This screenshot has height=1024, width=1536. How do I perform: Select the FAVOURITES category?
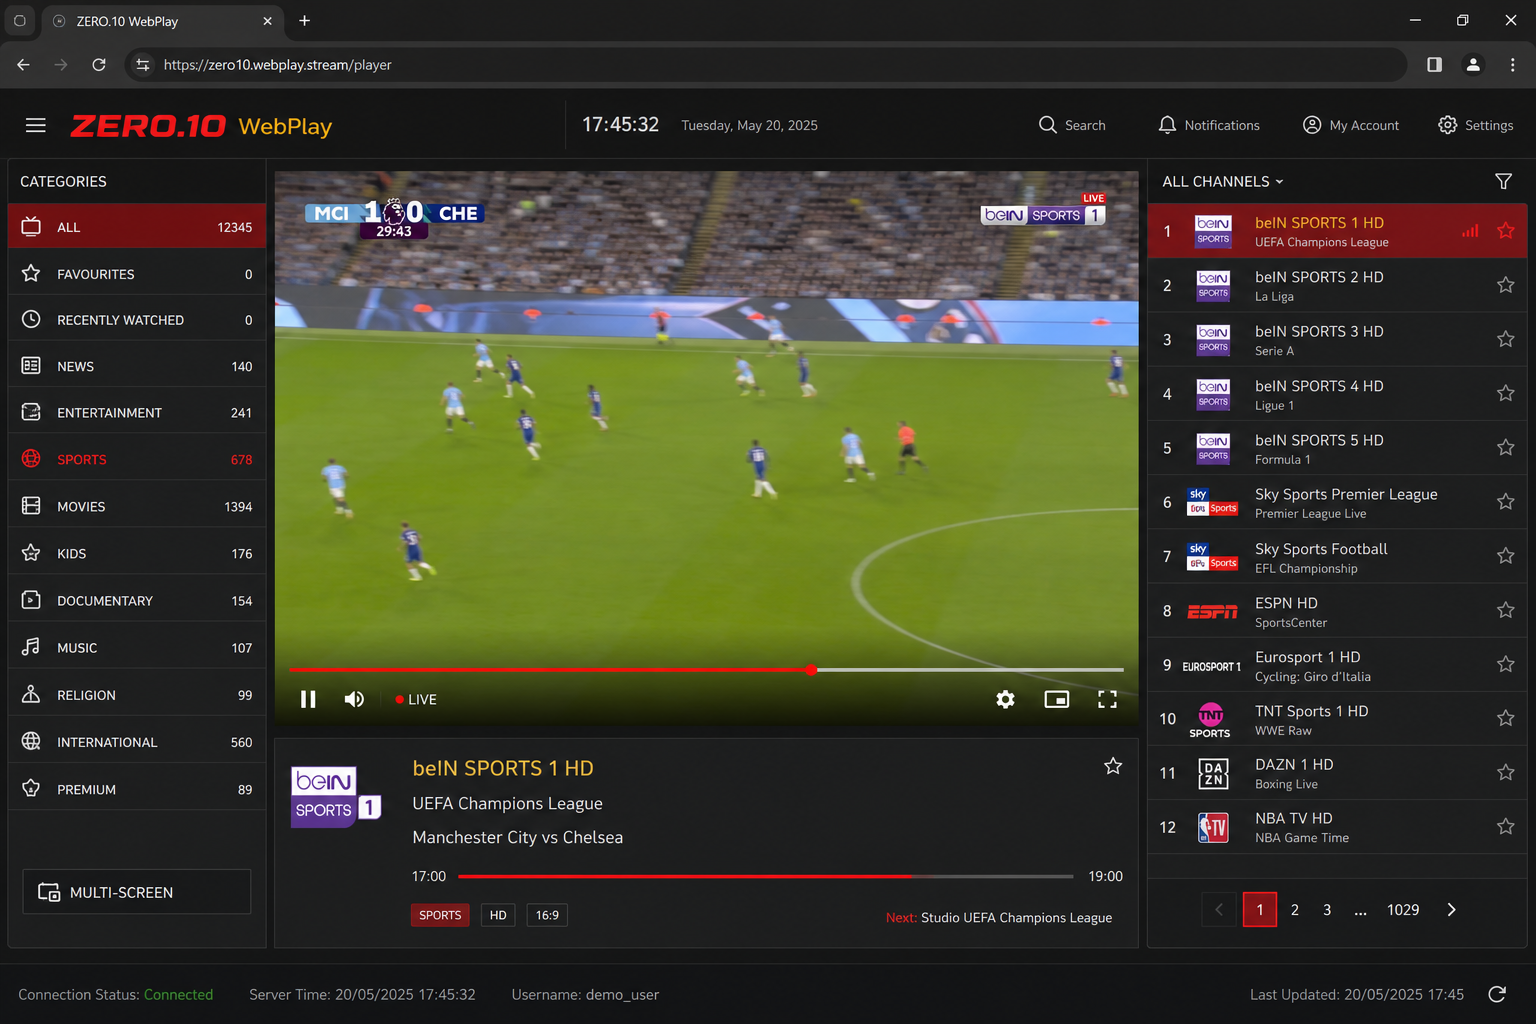[x=137, y=274]
